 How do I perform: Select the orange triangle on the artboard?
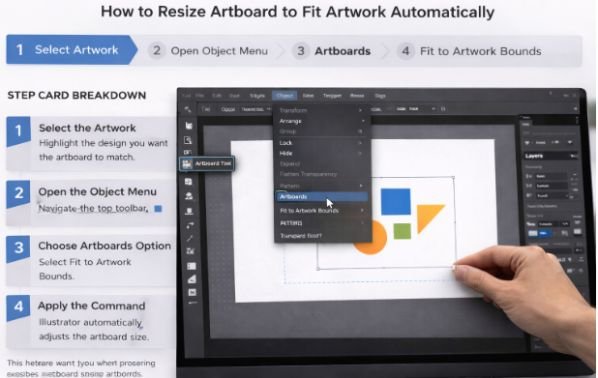[428, 216]
